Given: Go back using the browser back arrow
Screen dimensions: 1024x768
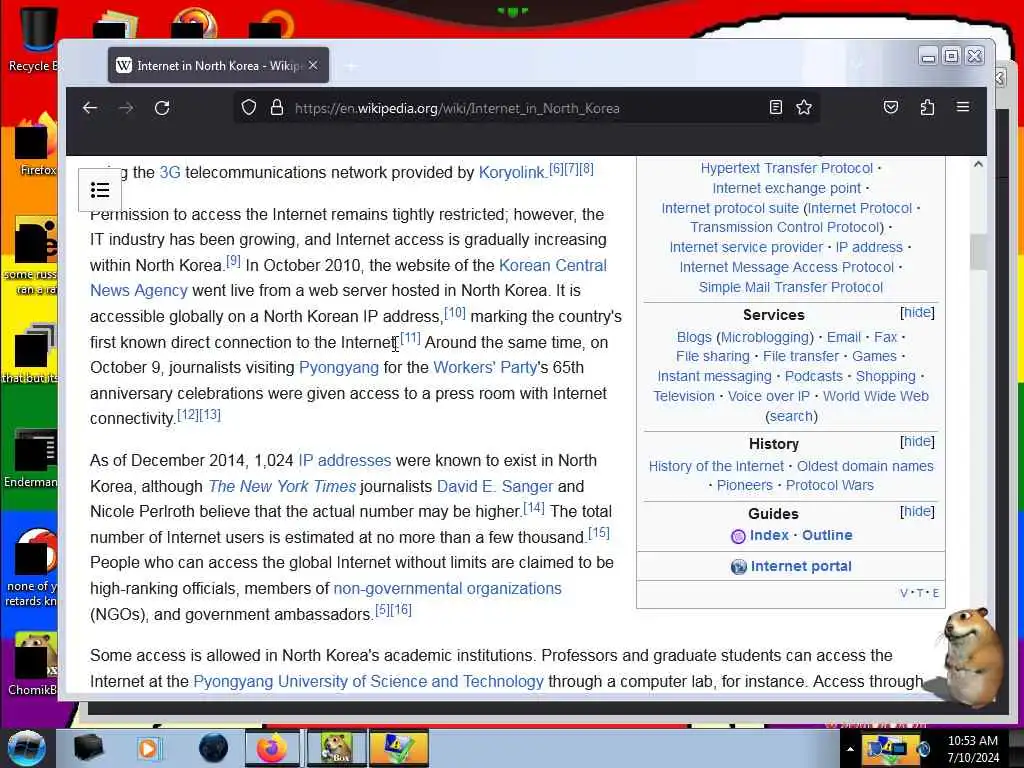Looking at the screenshot, I should 90,108.
